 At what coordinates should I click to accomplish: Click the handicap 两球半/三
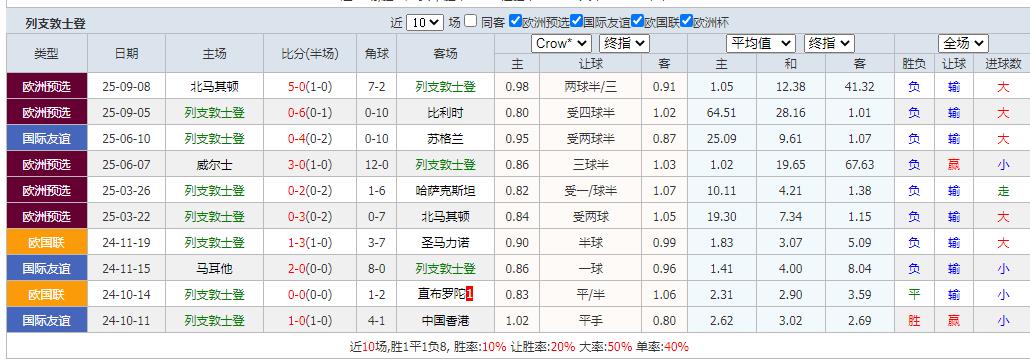coord(591,87)
